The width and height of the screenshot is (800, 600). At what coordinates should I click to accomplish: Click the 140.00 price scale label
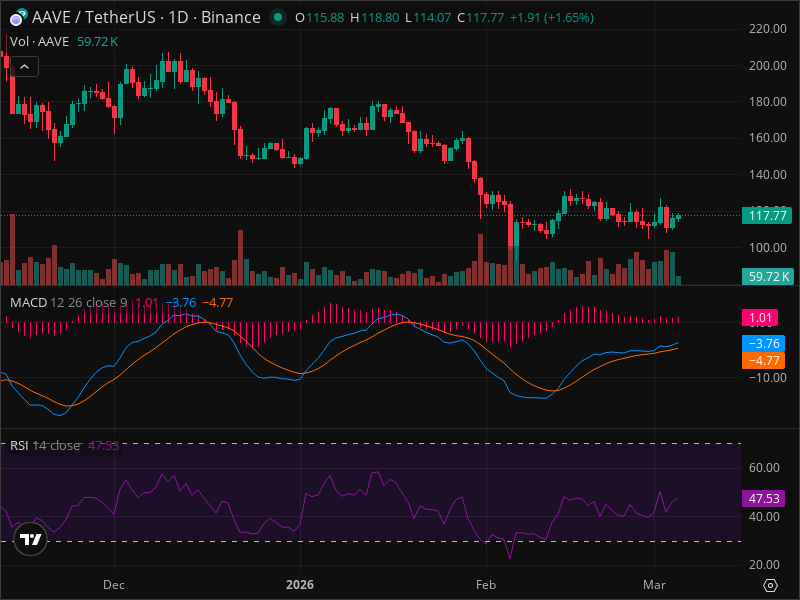(x=767, y=174)
